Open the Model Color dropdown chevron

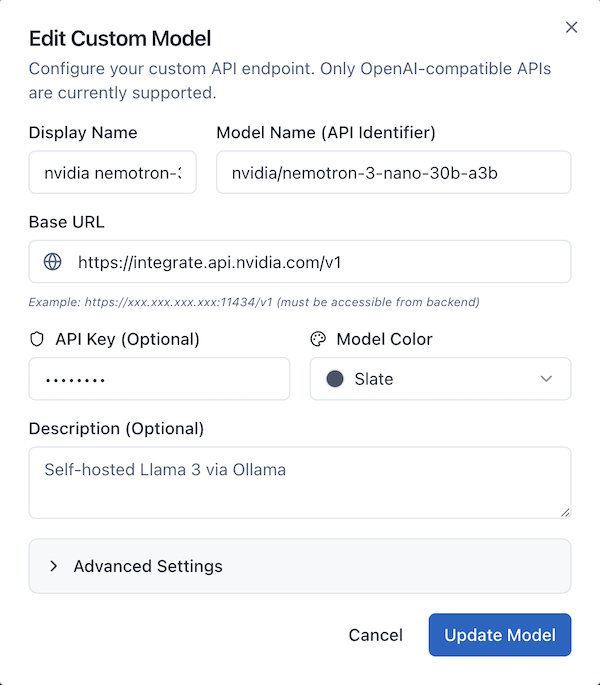click(546, 379)
